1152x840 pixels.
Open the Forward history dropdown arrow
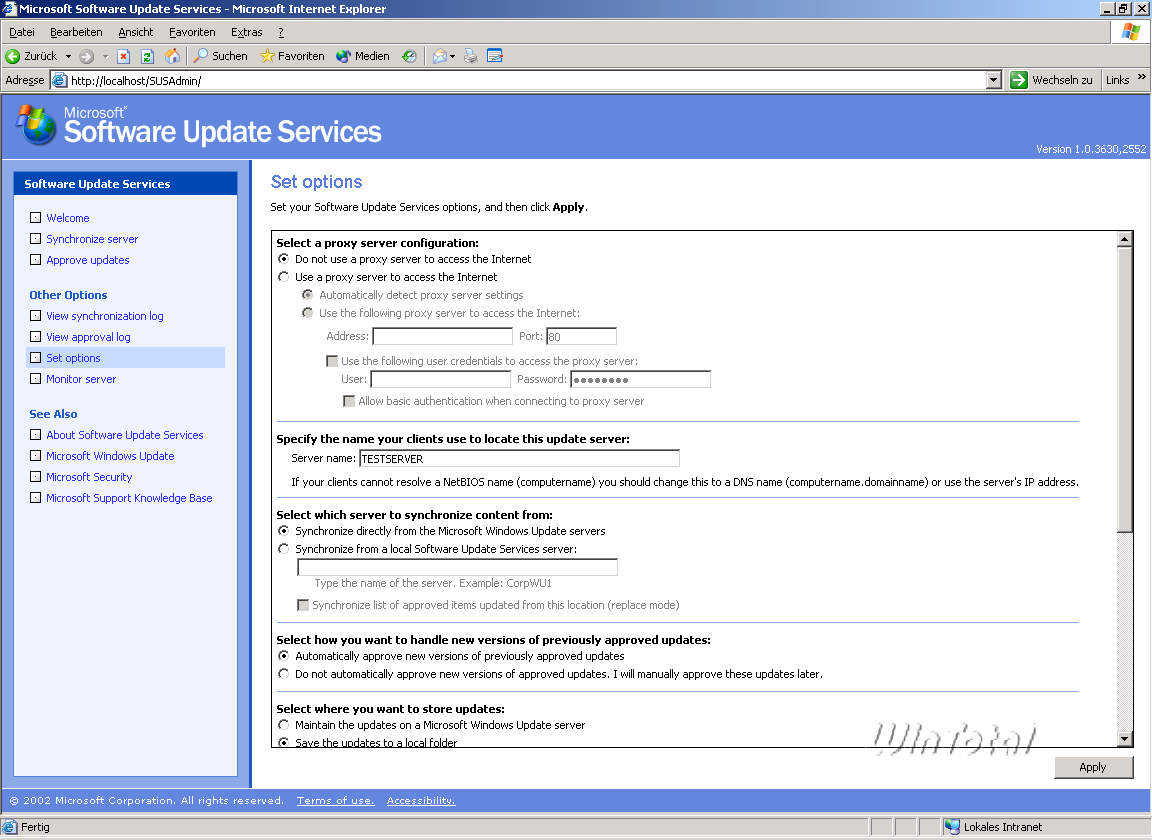[105, 56]
